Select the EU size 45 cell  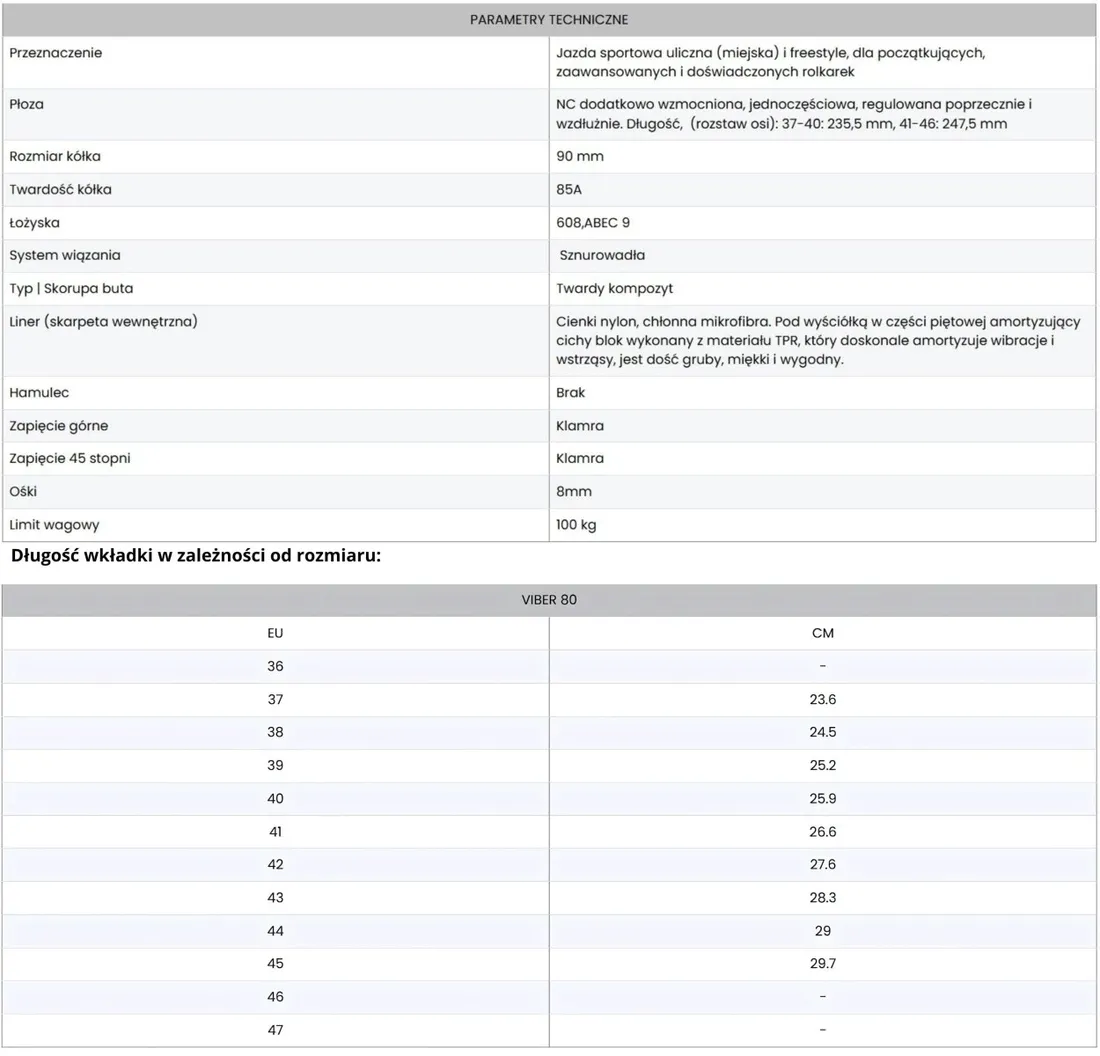tap(275, 963)
